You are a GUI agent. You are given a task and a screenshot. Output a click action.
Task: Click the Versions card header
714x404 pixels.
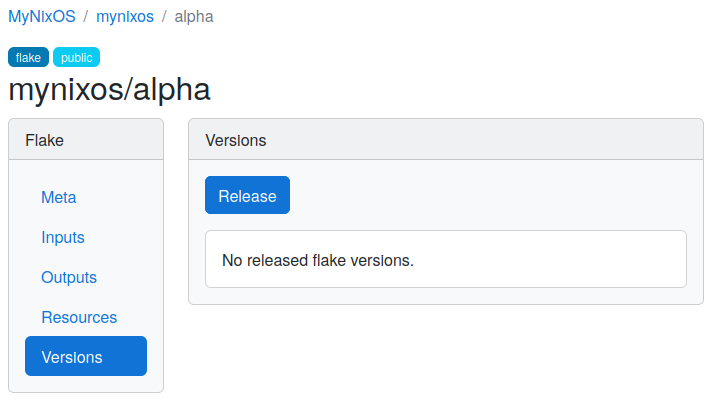click(446, 140)
